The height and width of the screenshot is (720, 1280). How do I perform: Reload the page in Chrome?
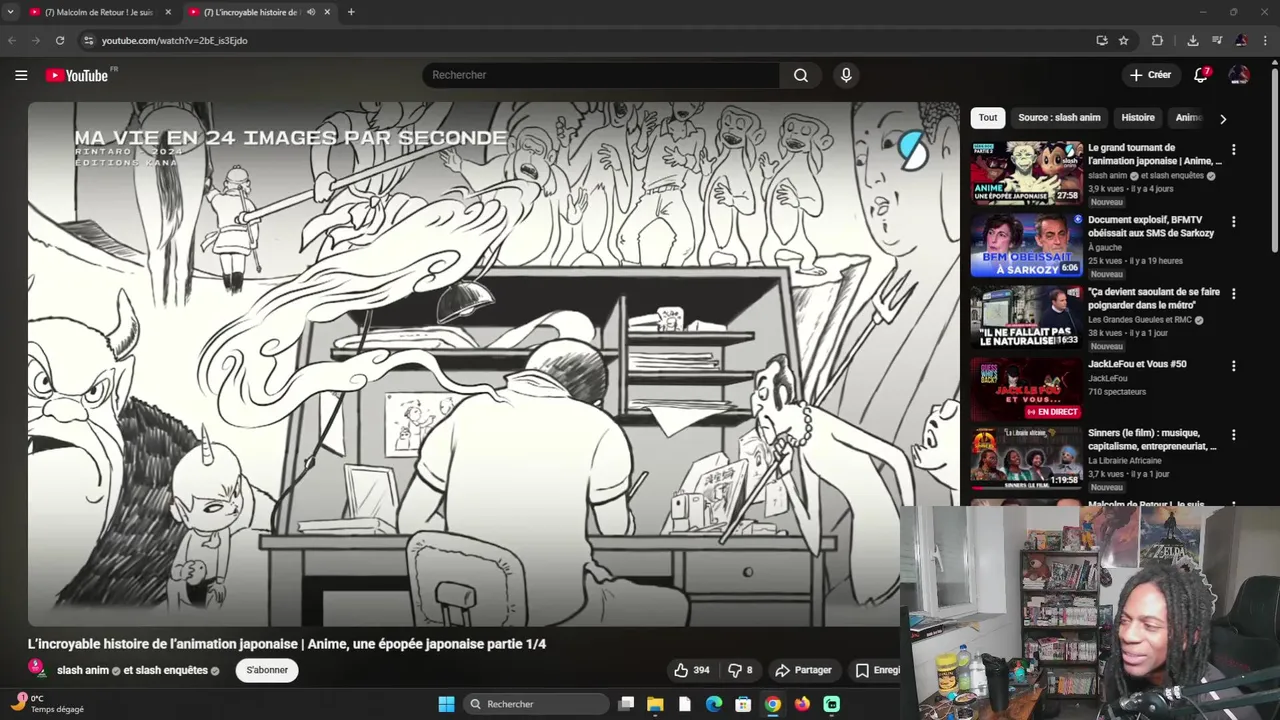(60, 40)
